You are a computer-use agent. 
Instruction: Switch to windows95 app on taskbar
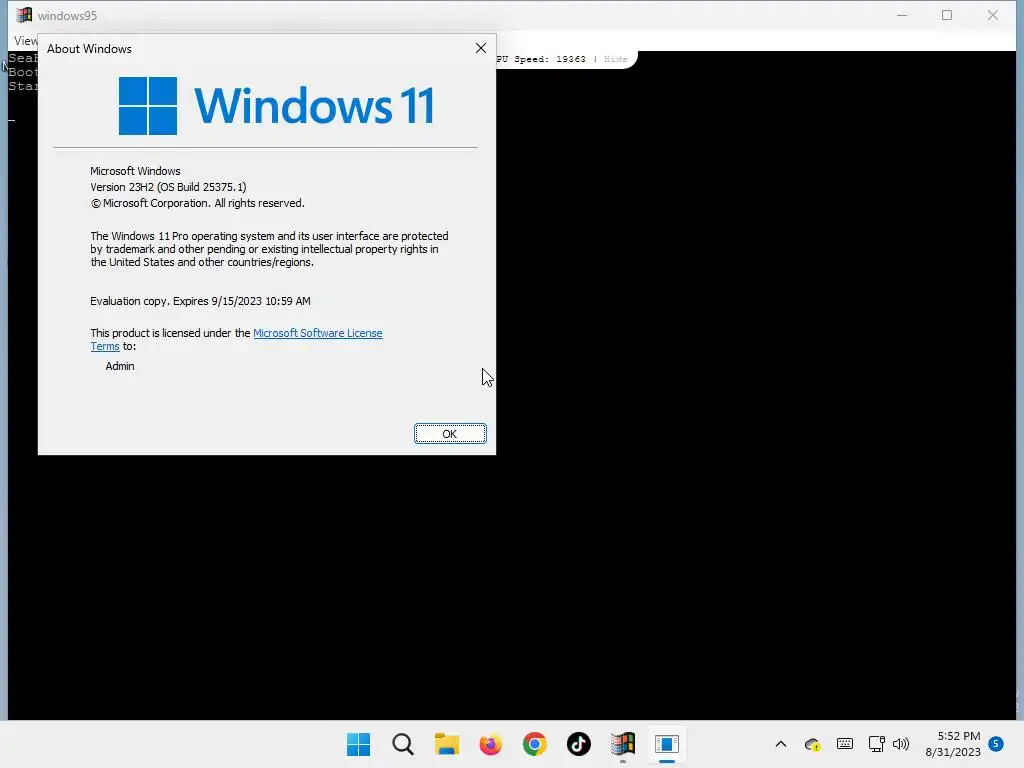(x=622, y=744)
